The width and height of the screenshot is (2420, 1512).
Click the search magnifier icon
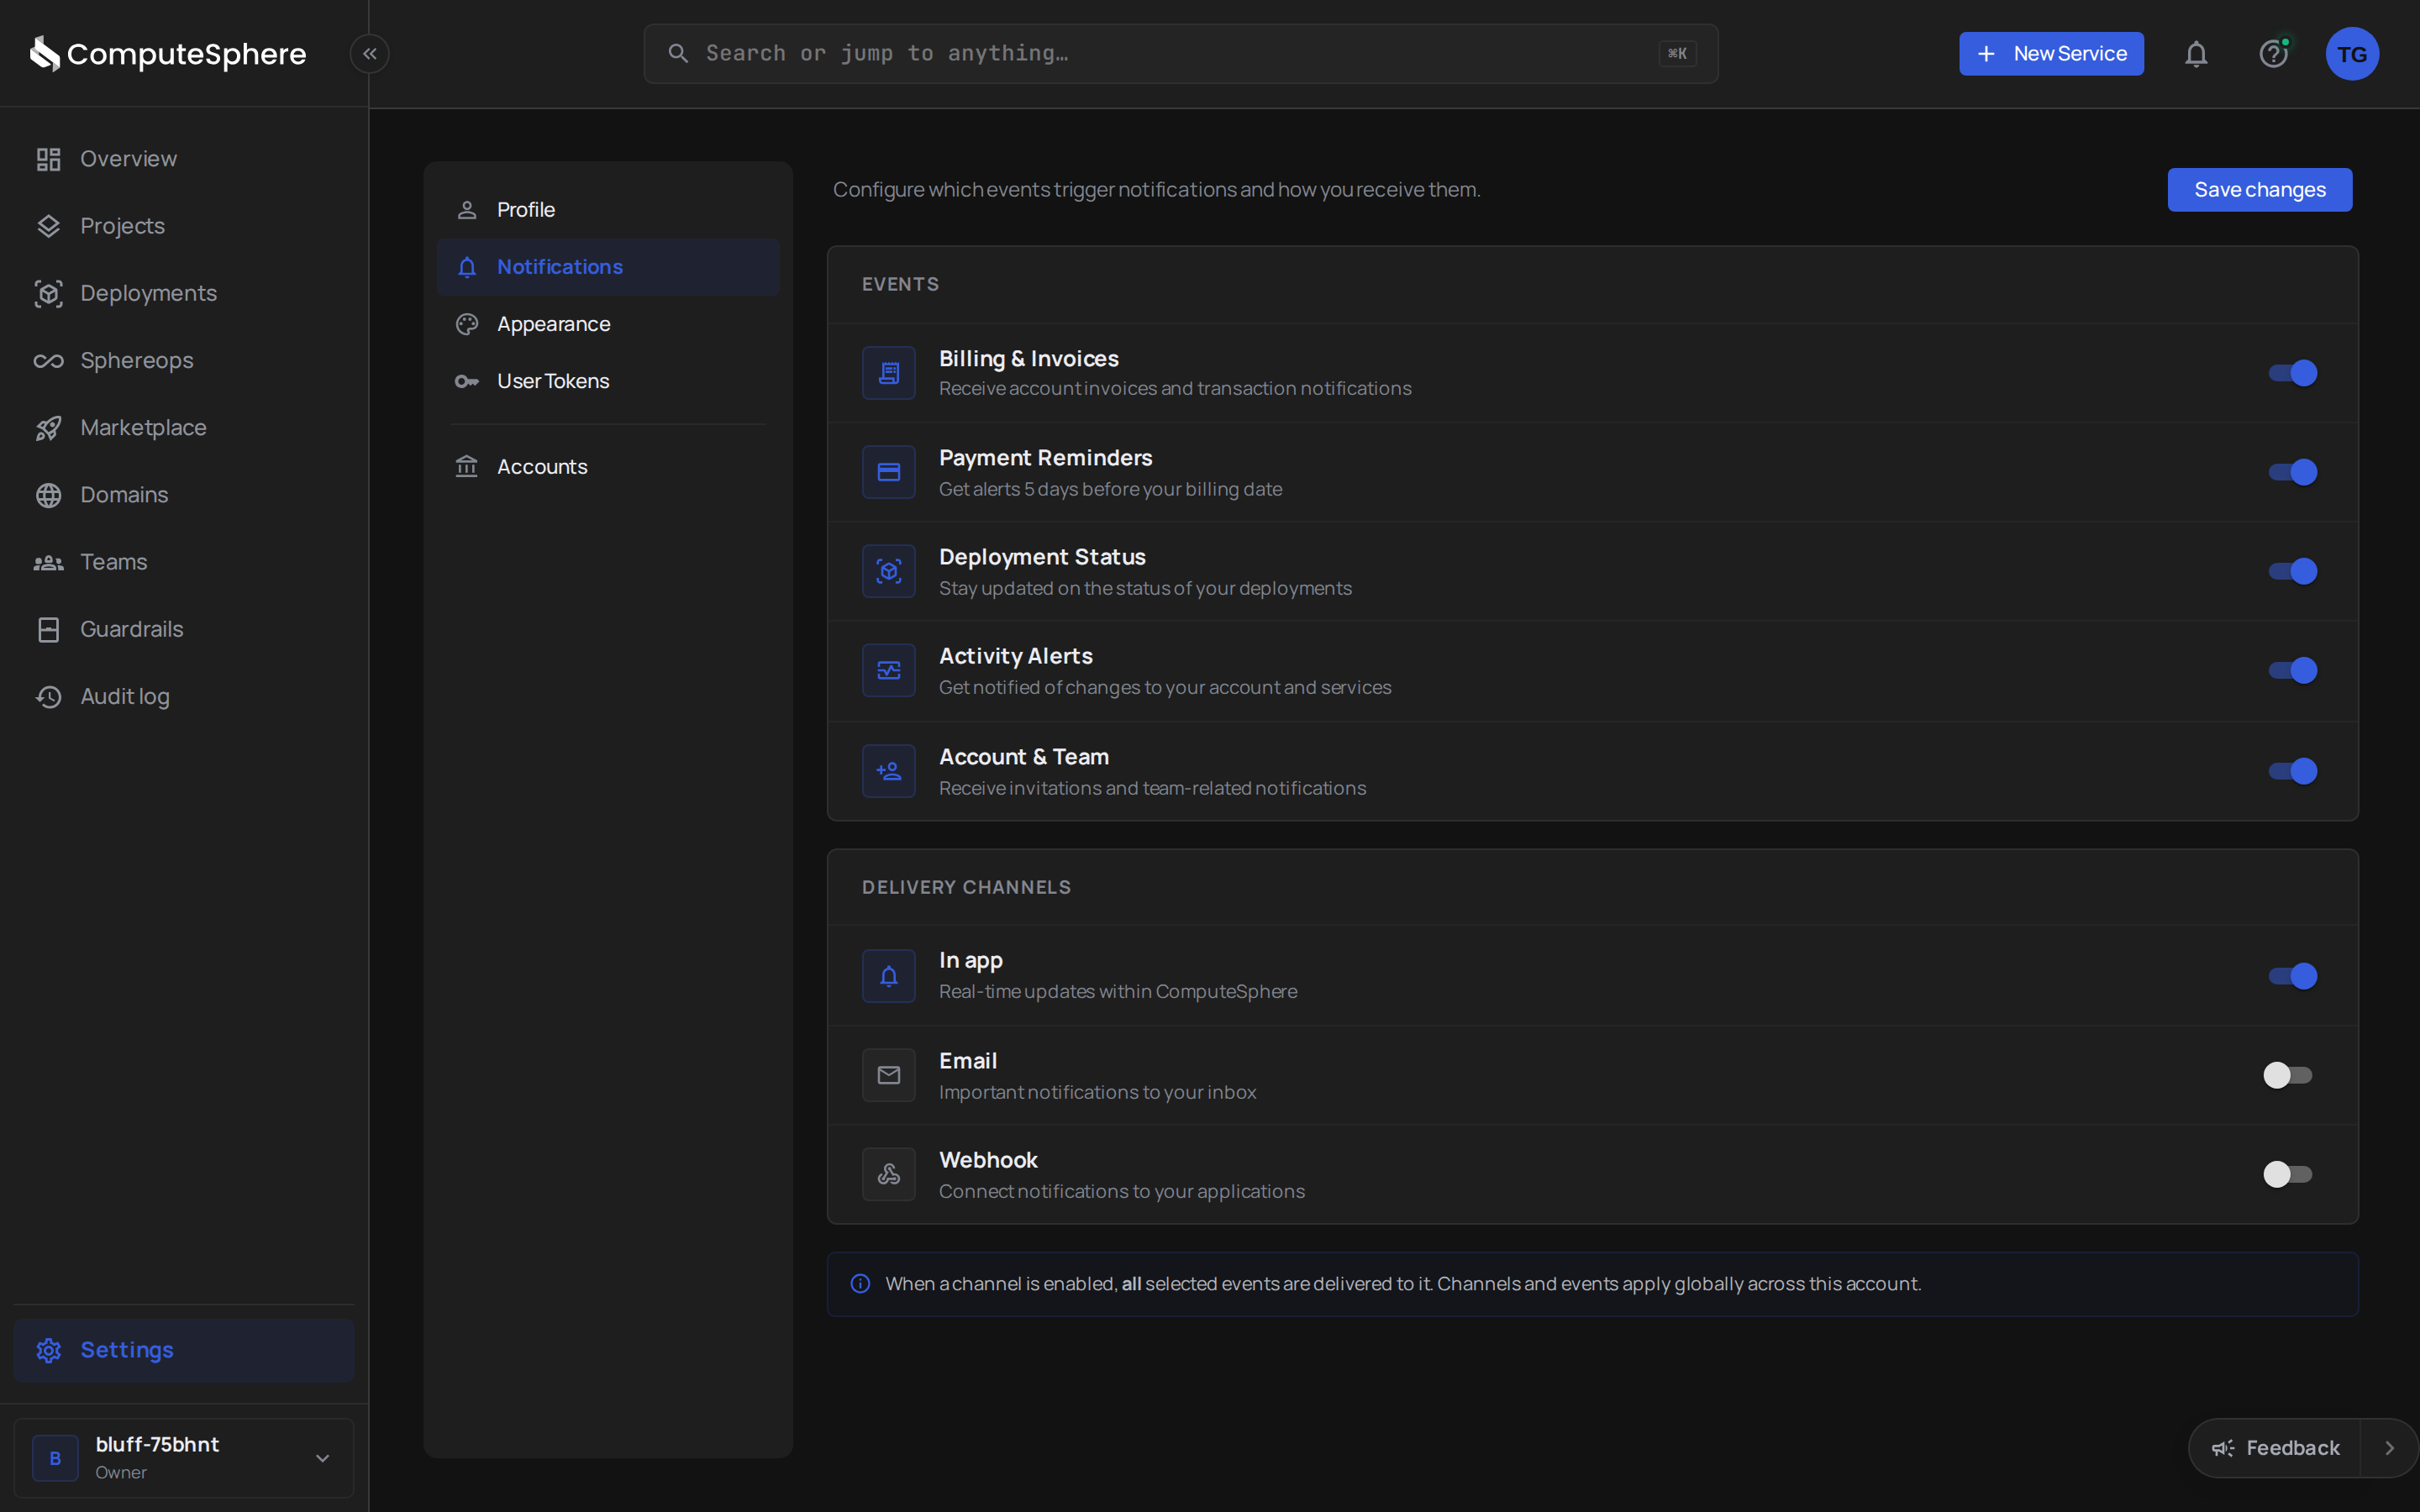tap(678, 54)
